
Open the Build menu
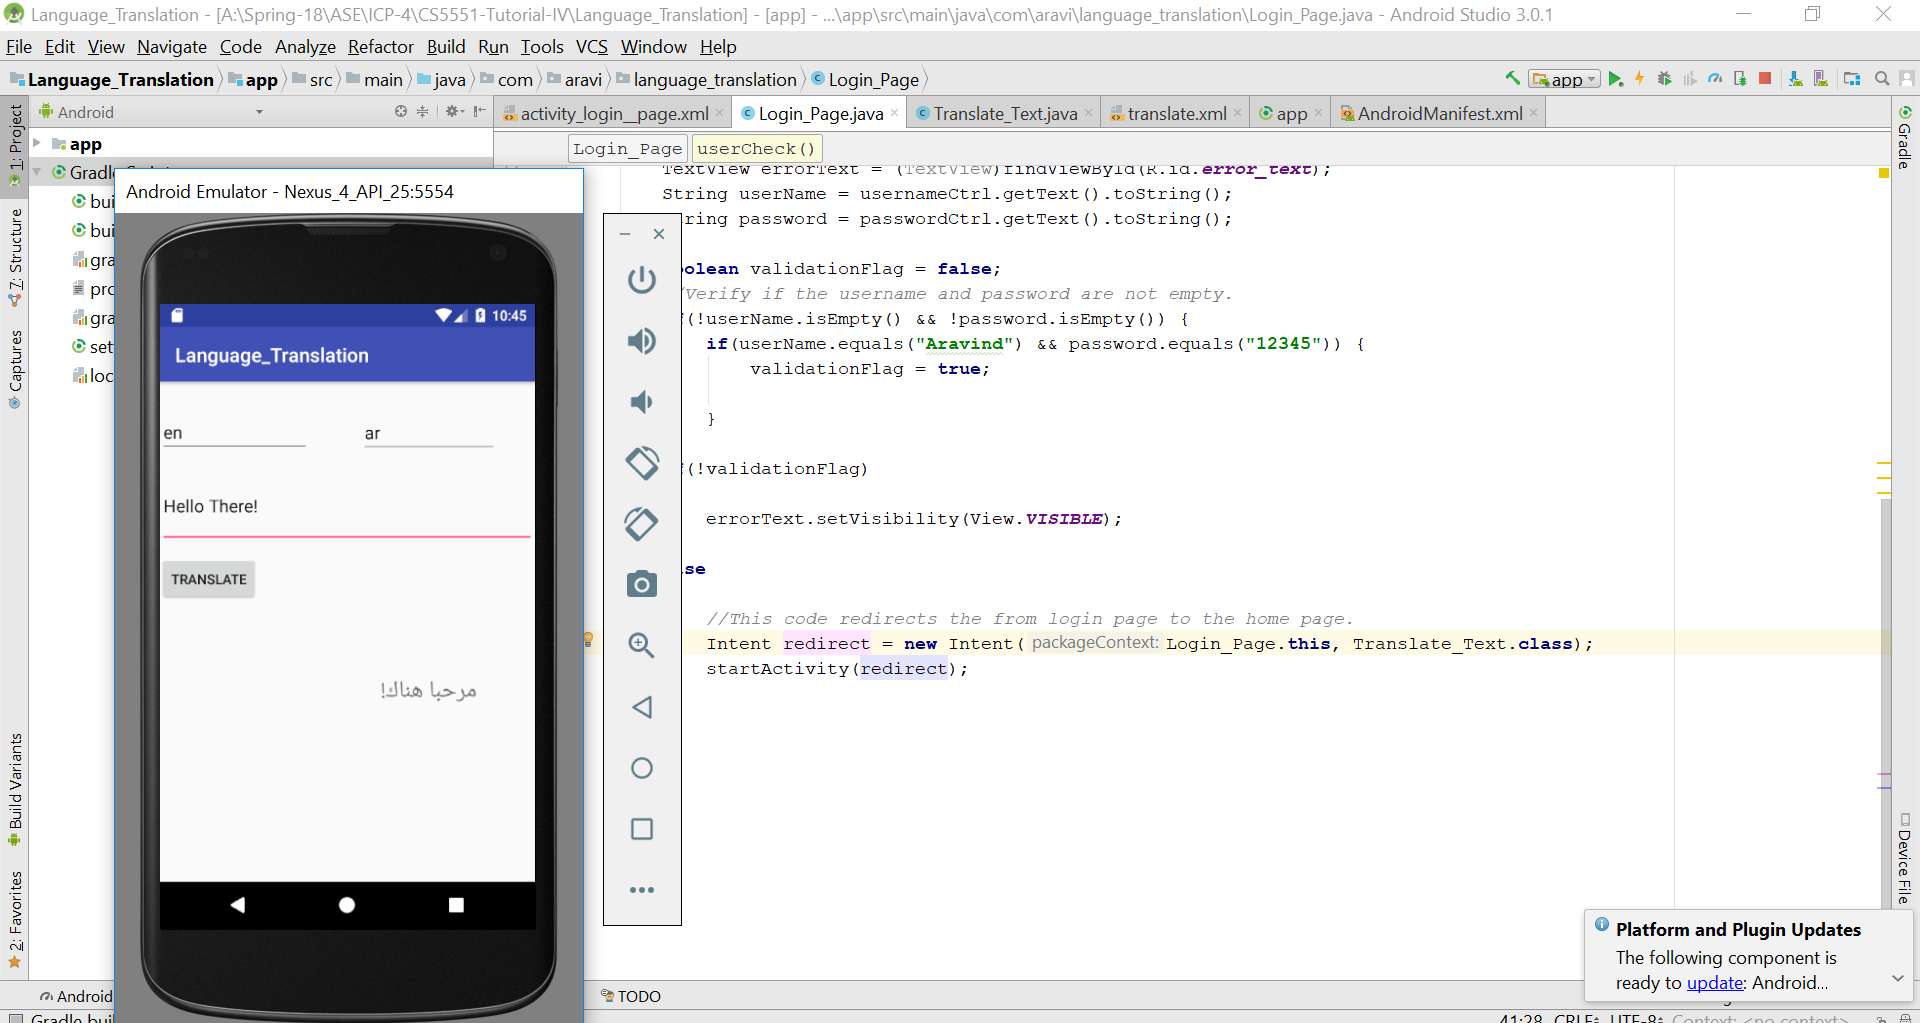[445, 47]
